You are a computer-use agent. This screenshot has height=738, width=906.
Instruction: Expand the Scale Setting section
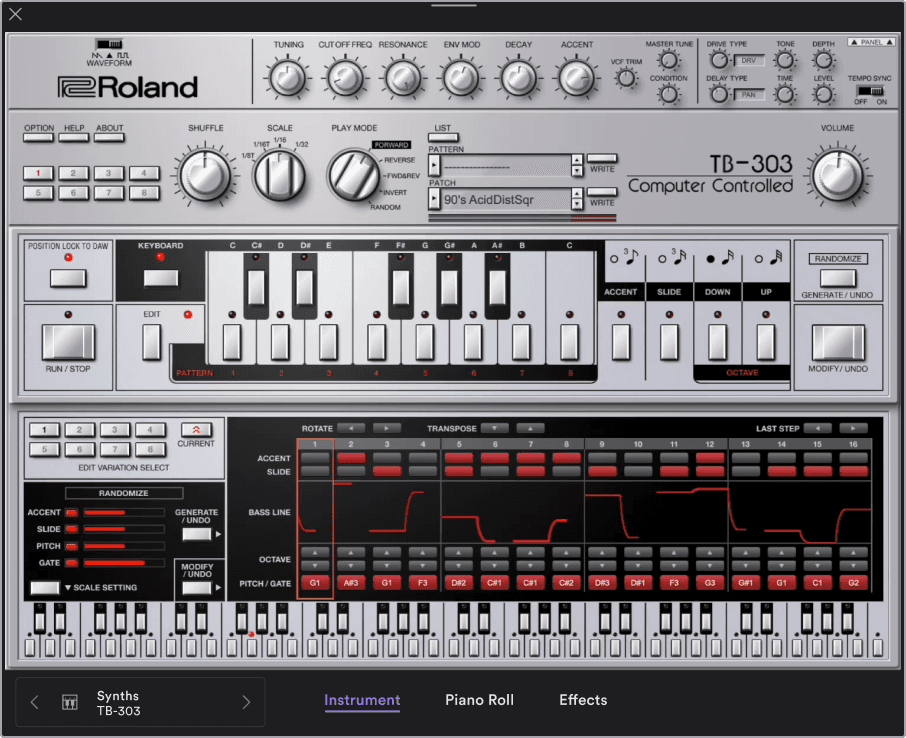pos(44,588)
